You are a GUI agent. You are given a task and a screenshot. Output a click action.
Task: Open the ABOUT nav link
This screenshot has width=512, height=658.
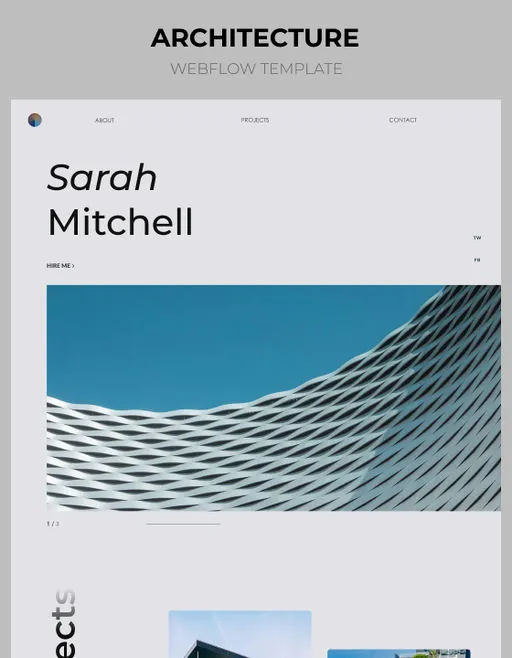pyautogui.click(x=104, y=120)
